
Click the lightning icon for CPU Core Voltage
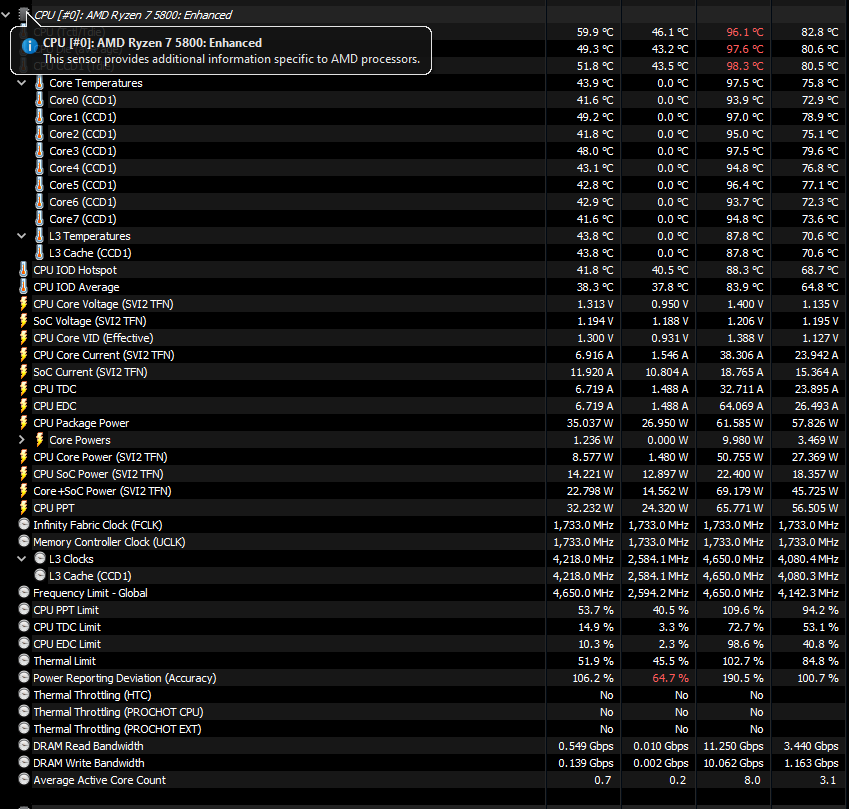(x=23, y=304)
